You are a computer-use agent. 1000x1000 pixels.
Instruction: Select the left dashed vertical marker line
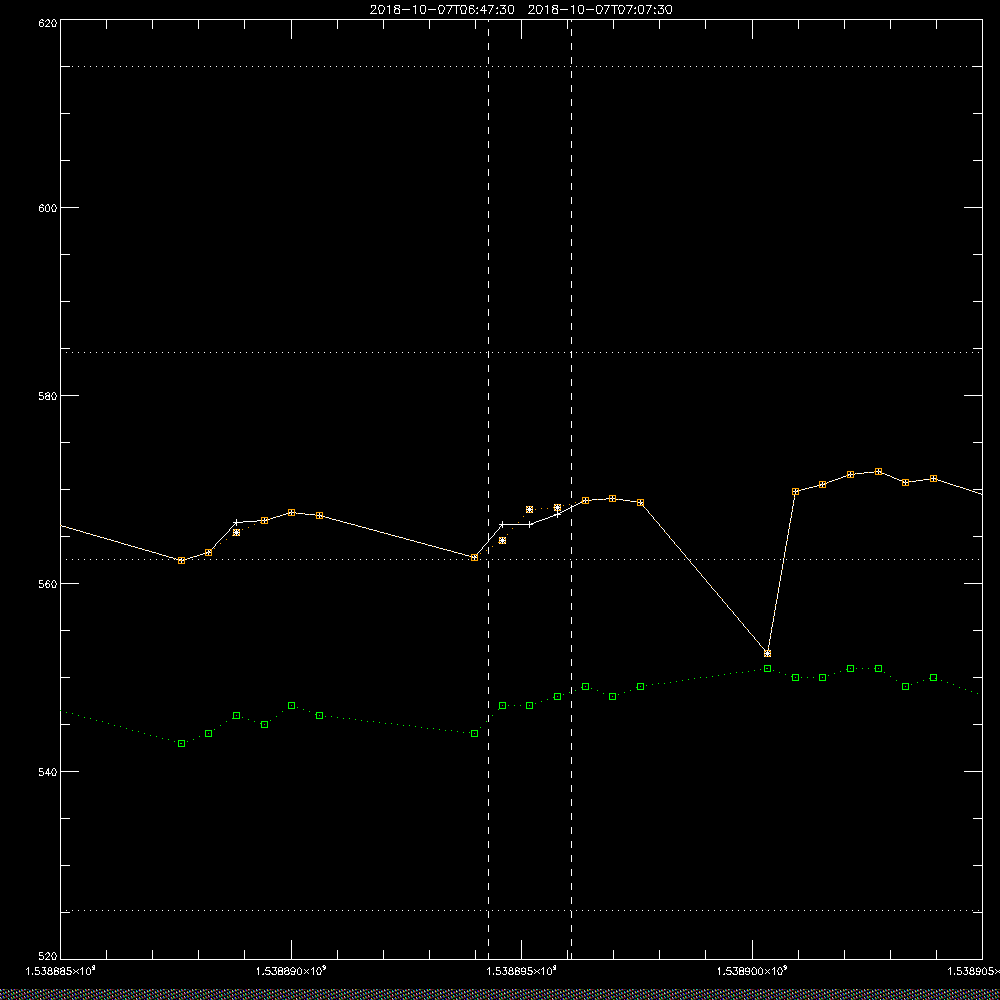[489, 488]
